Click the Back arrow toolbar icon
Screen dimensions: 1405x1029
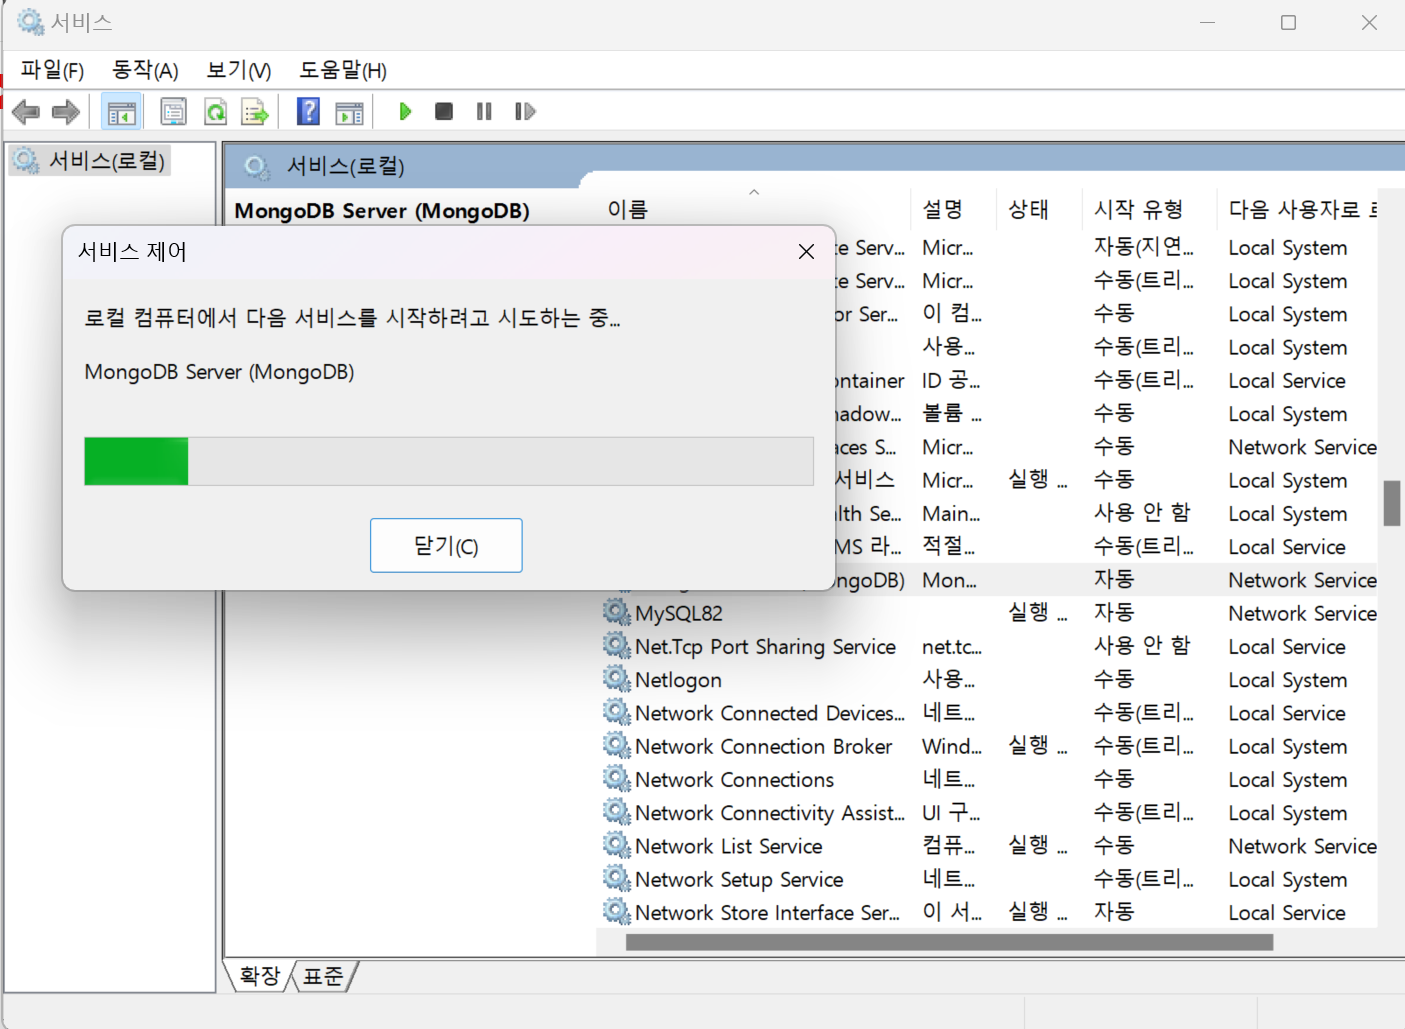(26, 112)
